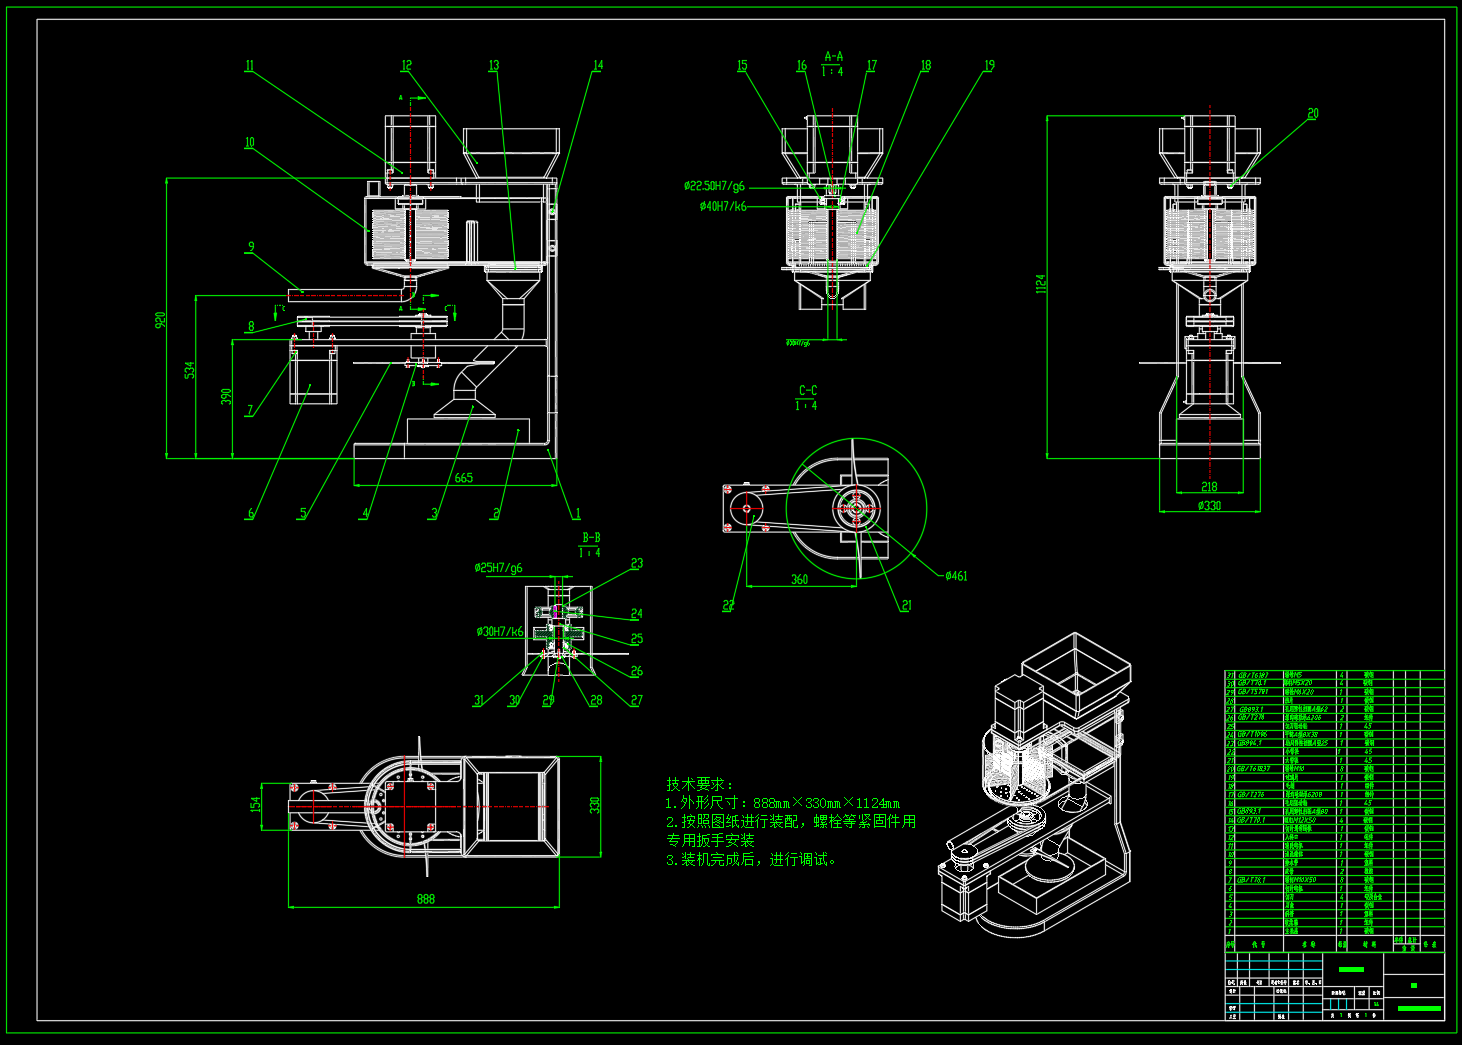Select the 888 overall length dimension

[426, 900]
